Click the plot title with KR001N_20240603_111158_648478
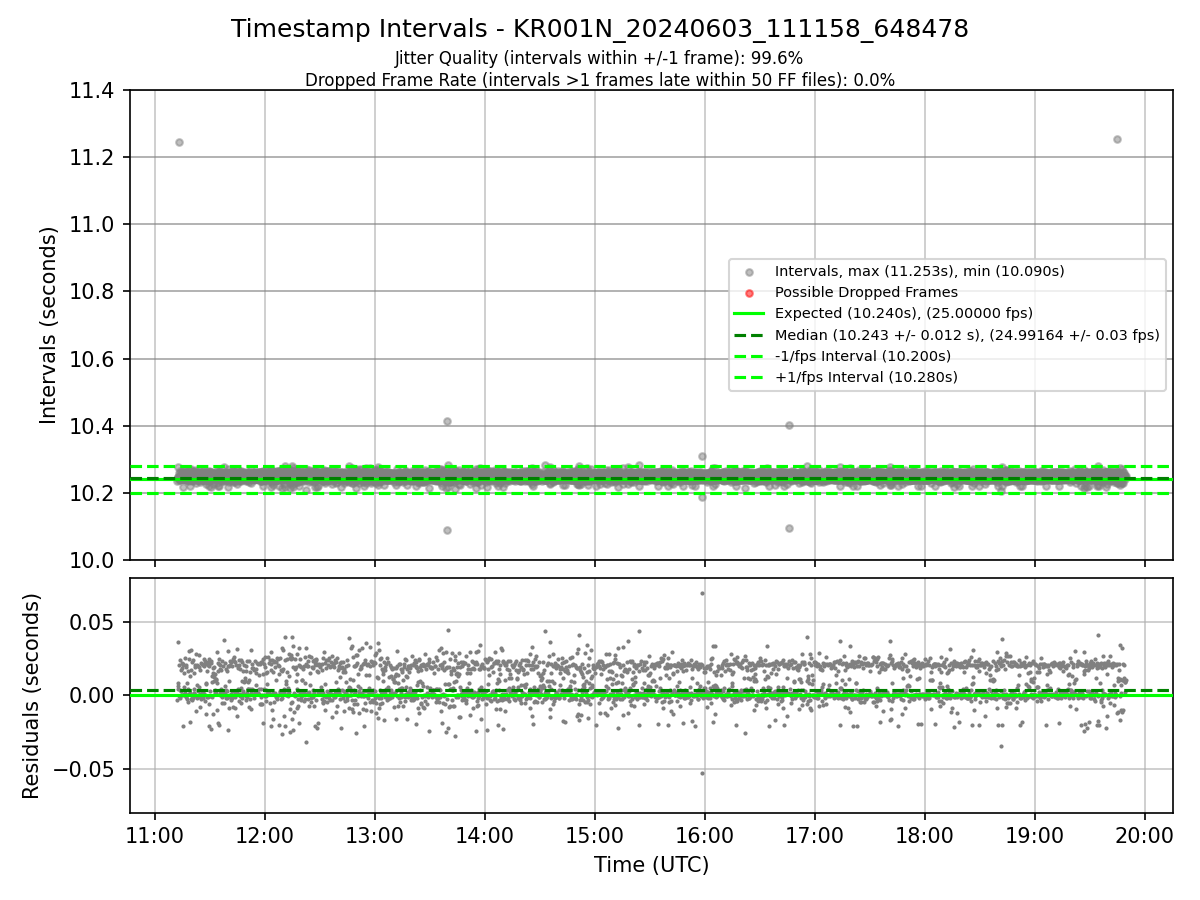Screen dimensions: 1200x900 point(600,29)
